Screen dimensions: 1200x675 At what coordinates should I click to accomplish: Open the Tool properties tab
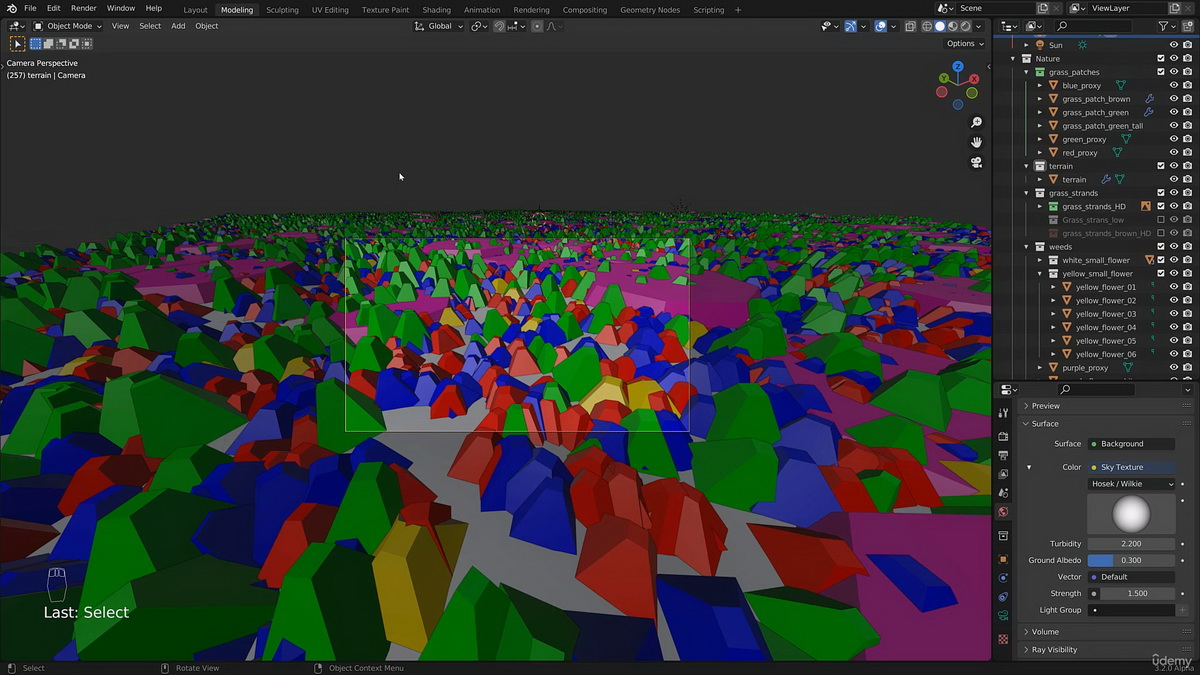[1003, 413]
